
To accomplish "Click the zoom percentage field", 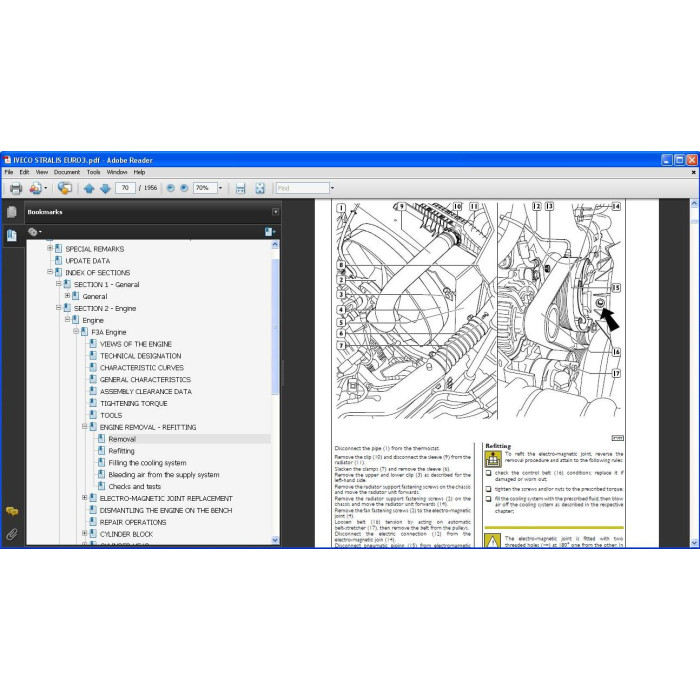I will [x=205, y=188].
